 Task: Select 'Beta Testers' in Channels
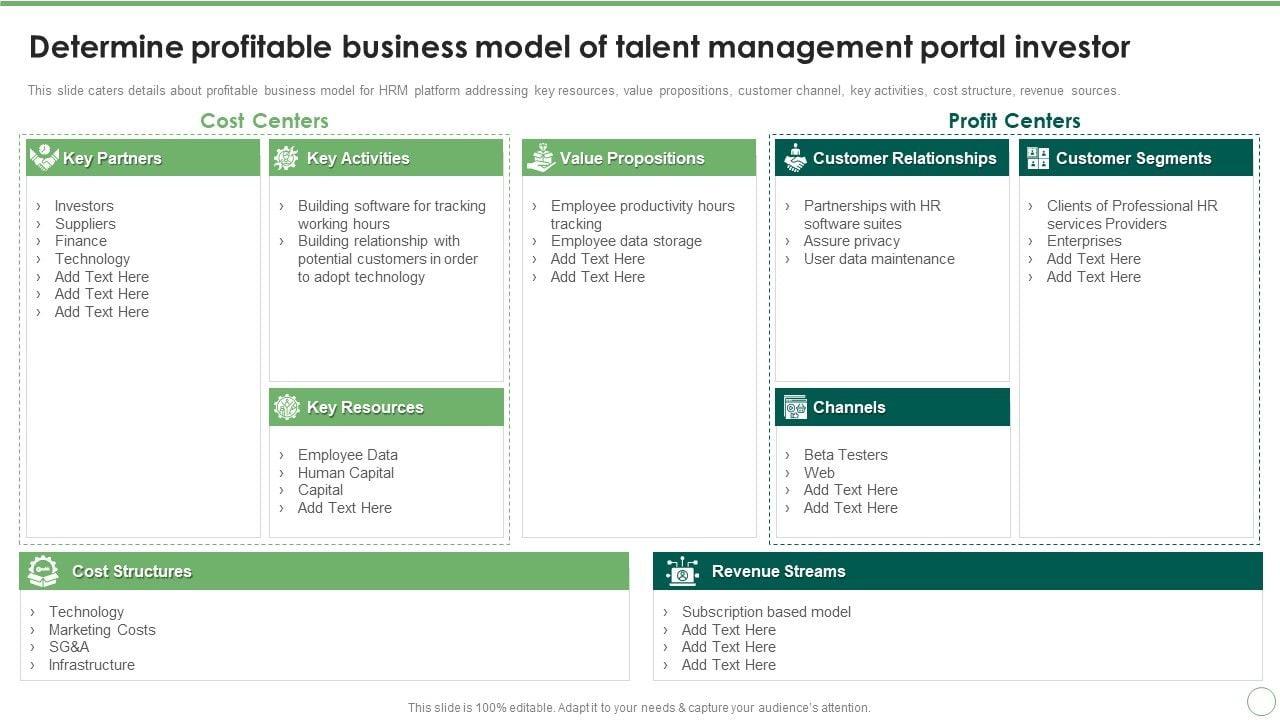pos(845,455)
